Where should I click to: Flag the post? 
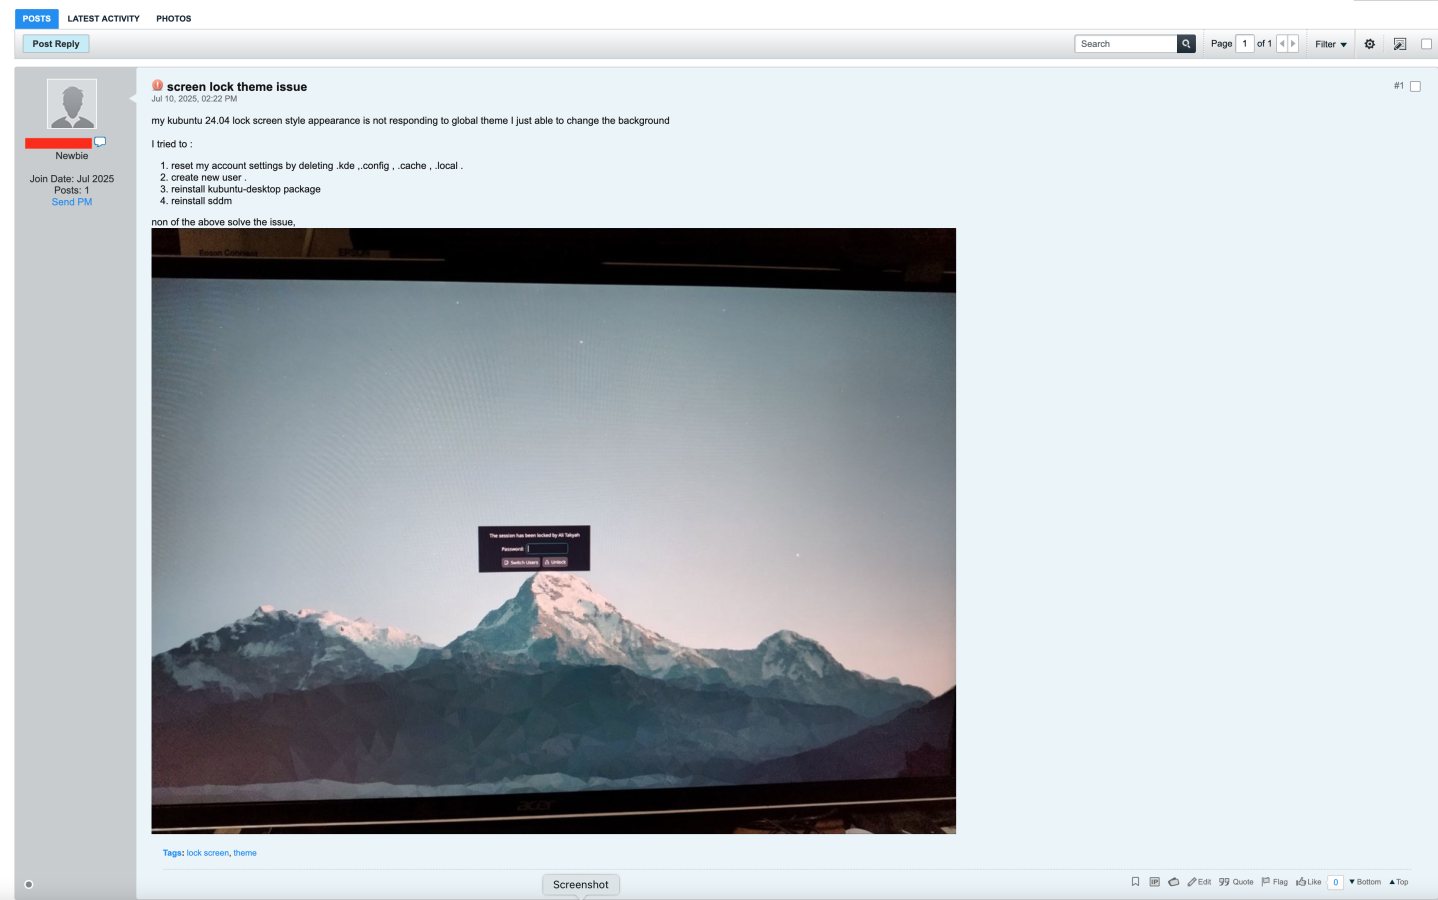(1275, 882)
